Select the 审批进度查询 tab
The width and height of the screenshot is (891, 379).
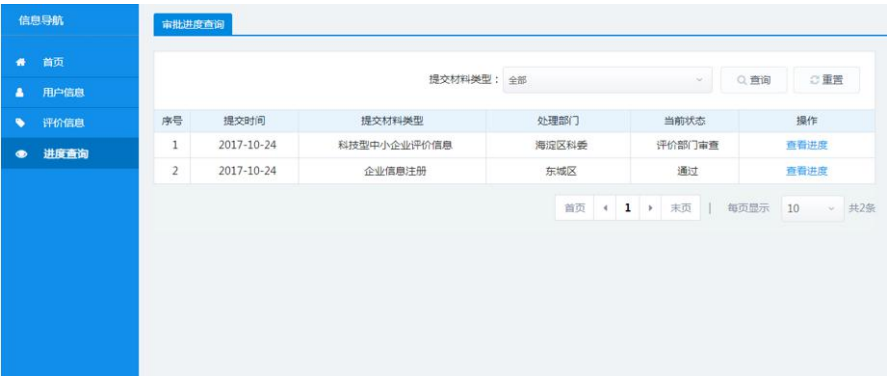coord(193,25)
